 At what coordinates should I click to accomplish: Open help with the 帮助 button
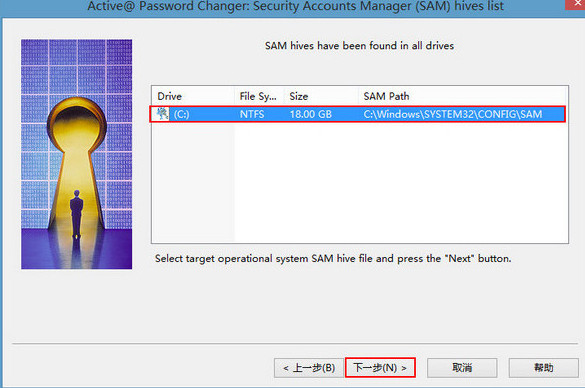(544, 368)
